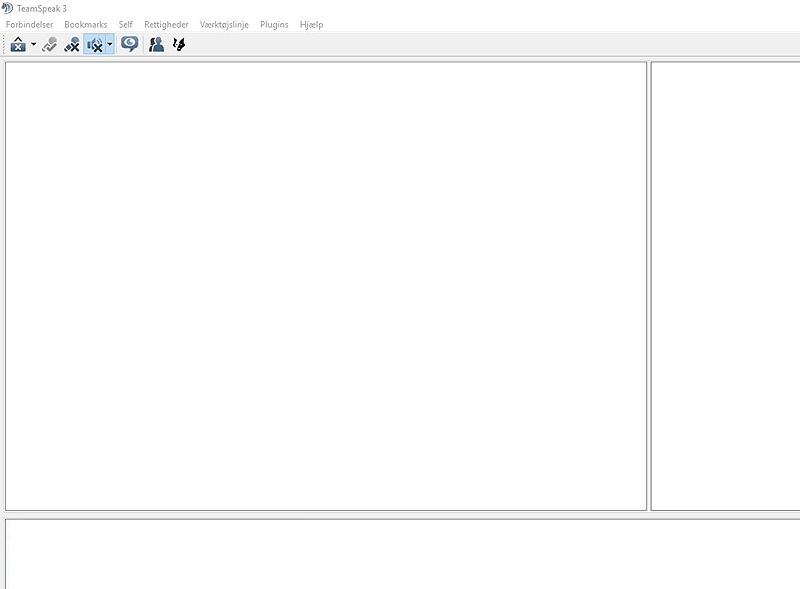Open the Værktøjslinje menu
The image size is (800, 589).
224,24
